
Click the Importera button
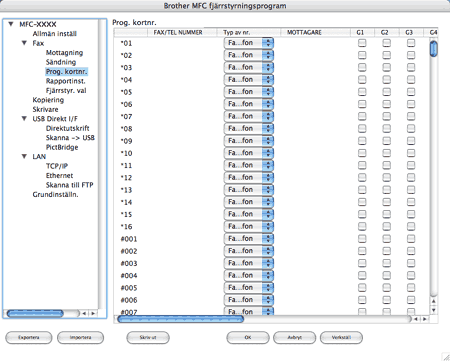click(x=80, y=337)
